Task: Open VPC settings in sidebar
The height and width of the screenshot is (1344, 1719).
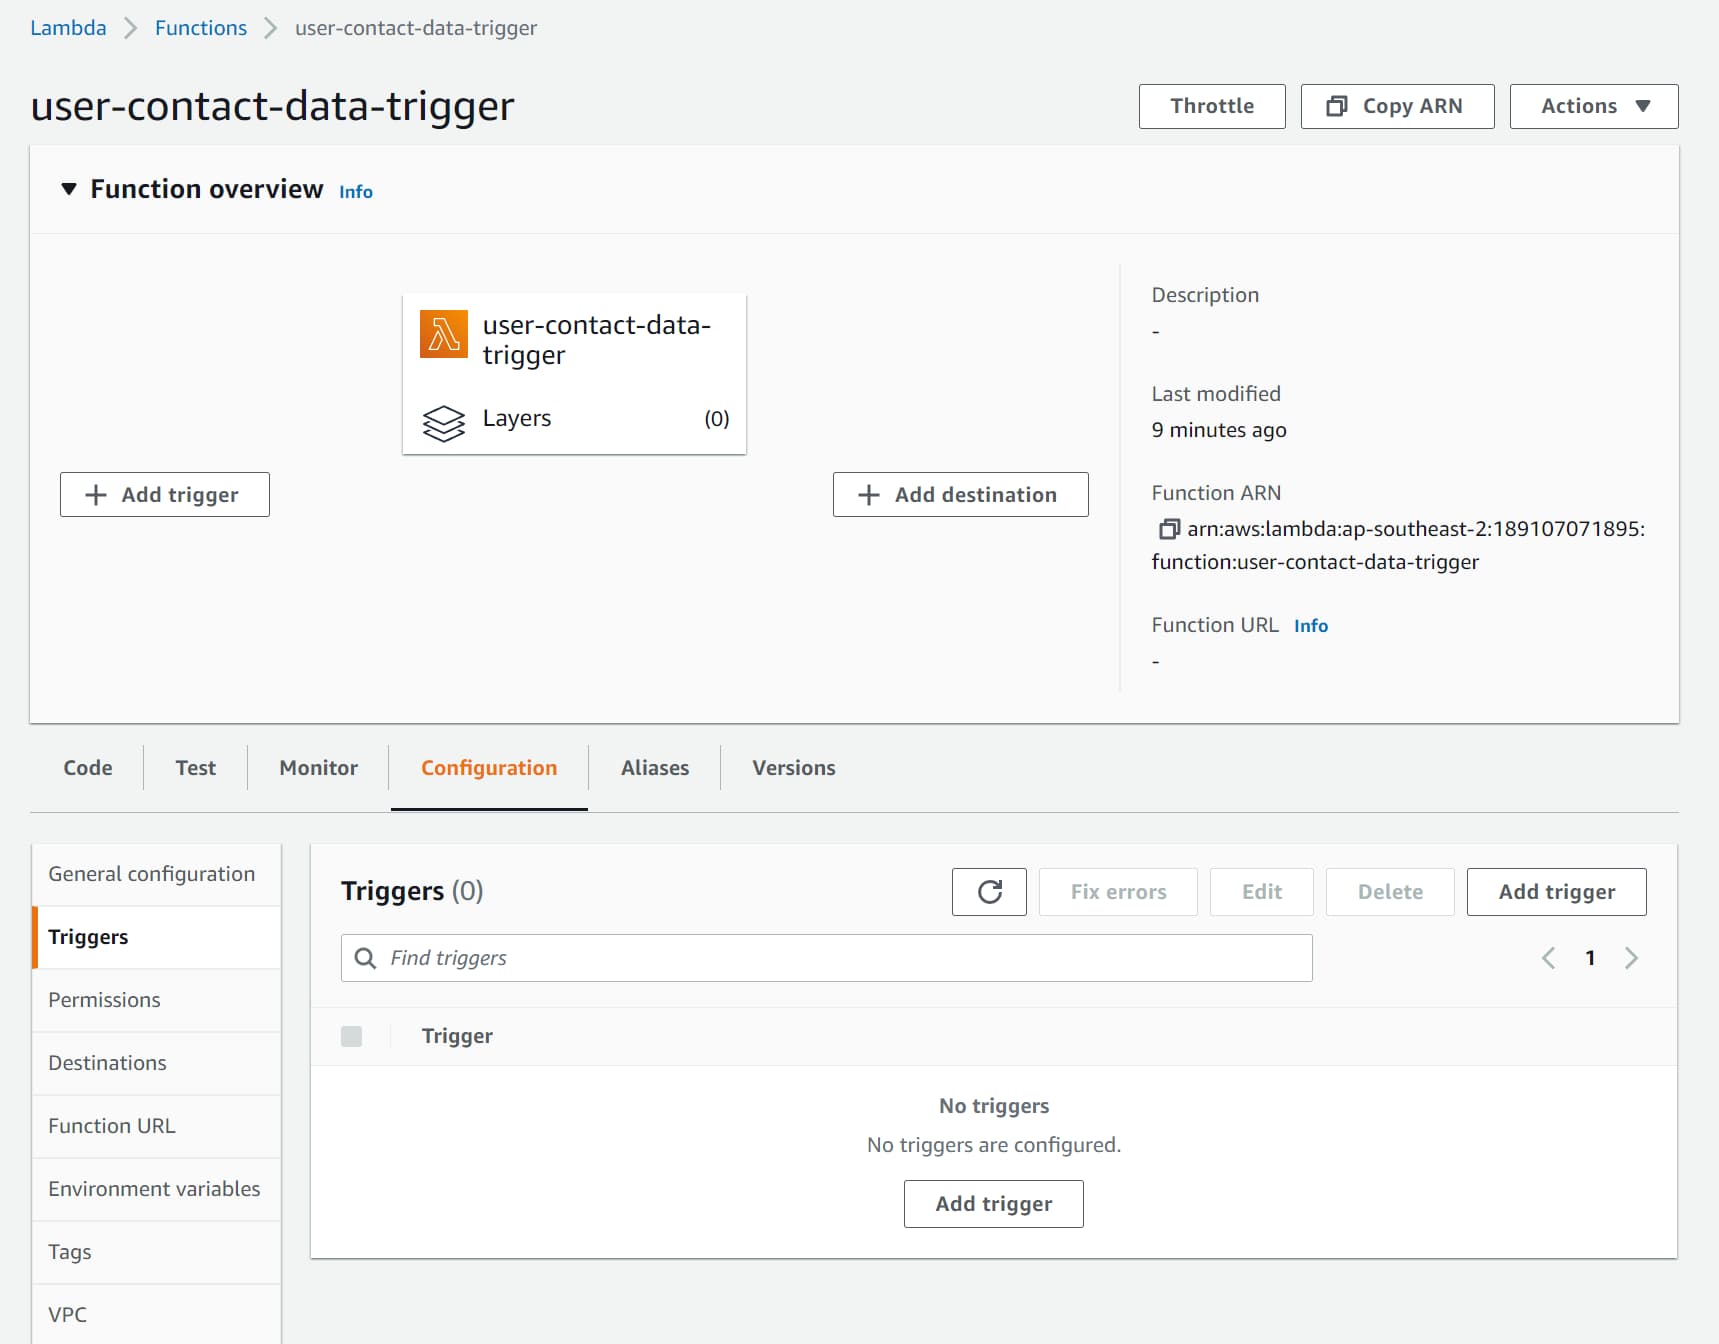Action: (x=156, y=1314)
